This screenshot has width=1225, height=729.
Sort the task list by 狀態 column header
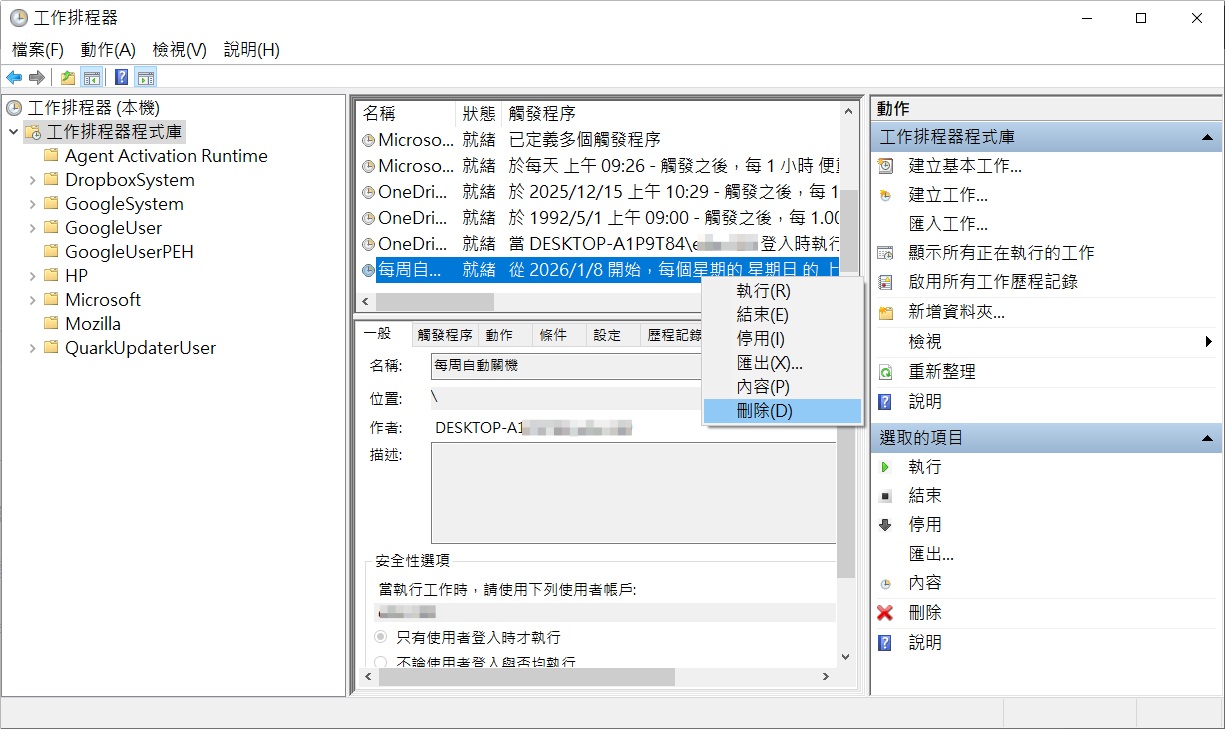(x=478, y=113)
